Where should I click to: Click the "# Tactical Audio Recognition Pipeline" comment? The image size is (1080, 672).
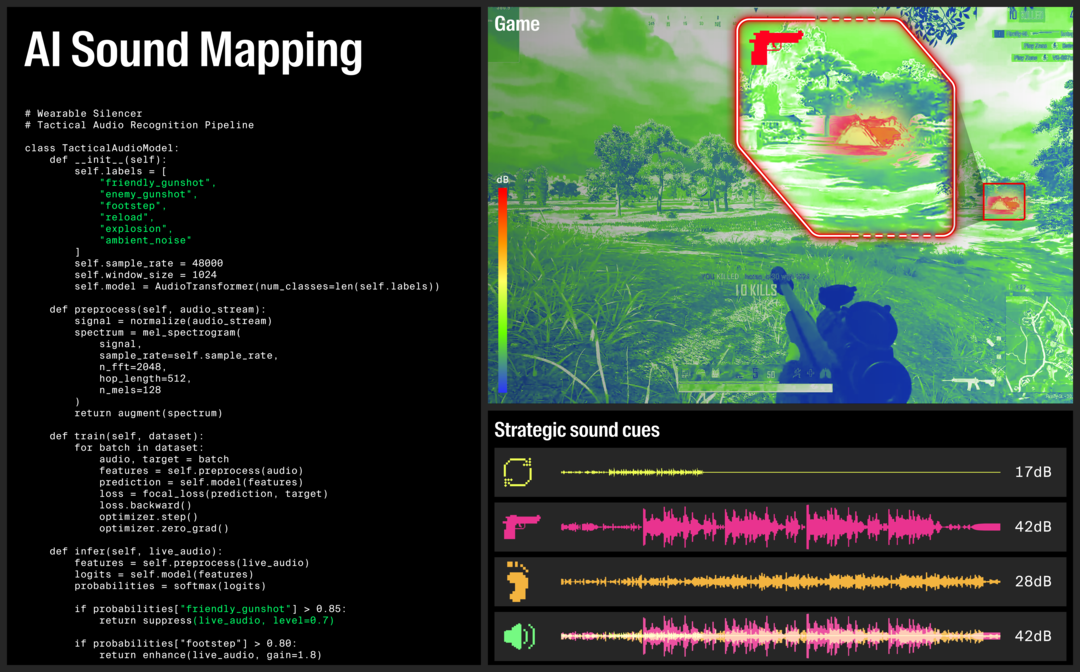[139, 125]
